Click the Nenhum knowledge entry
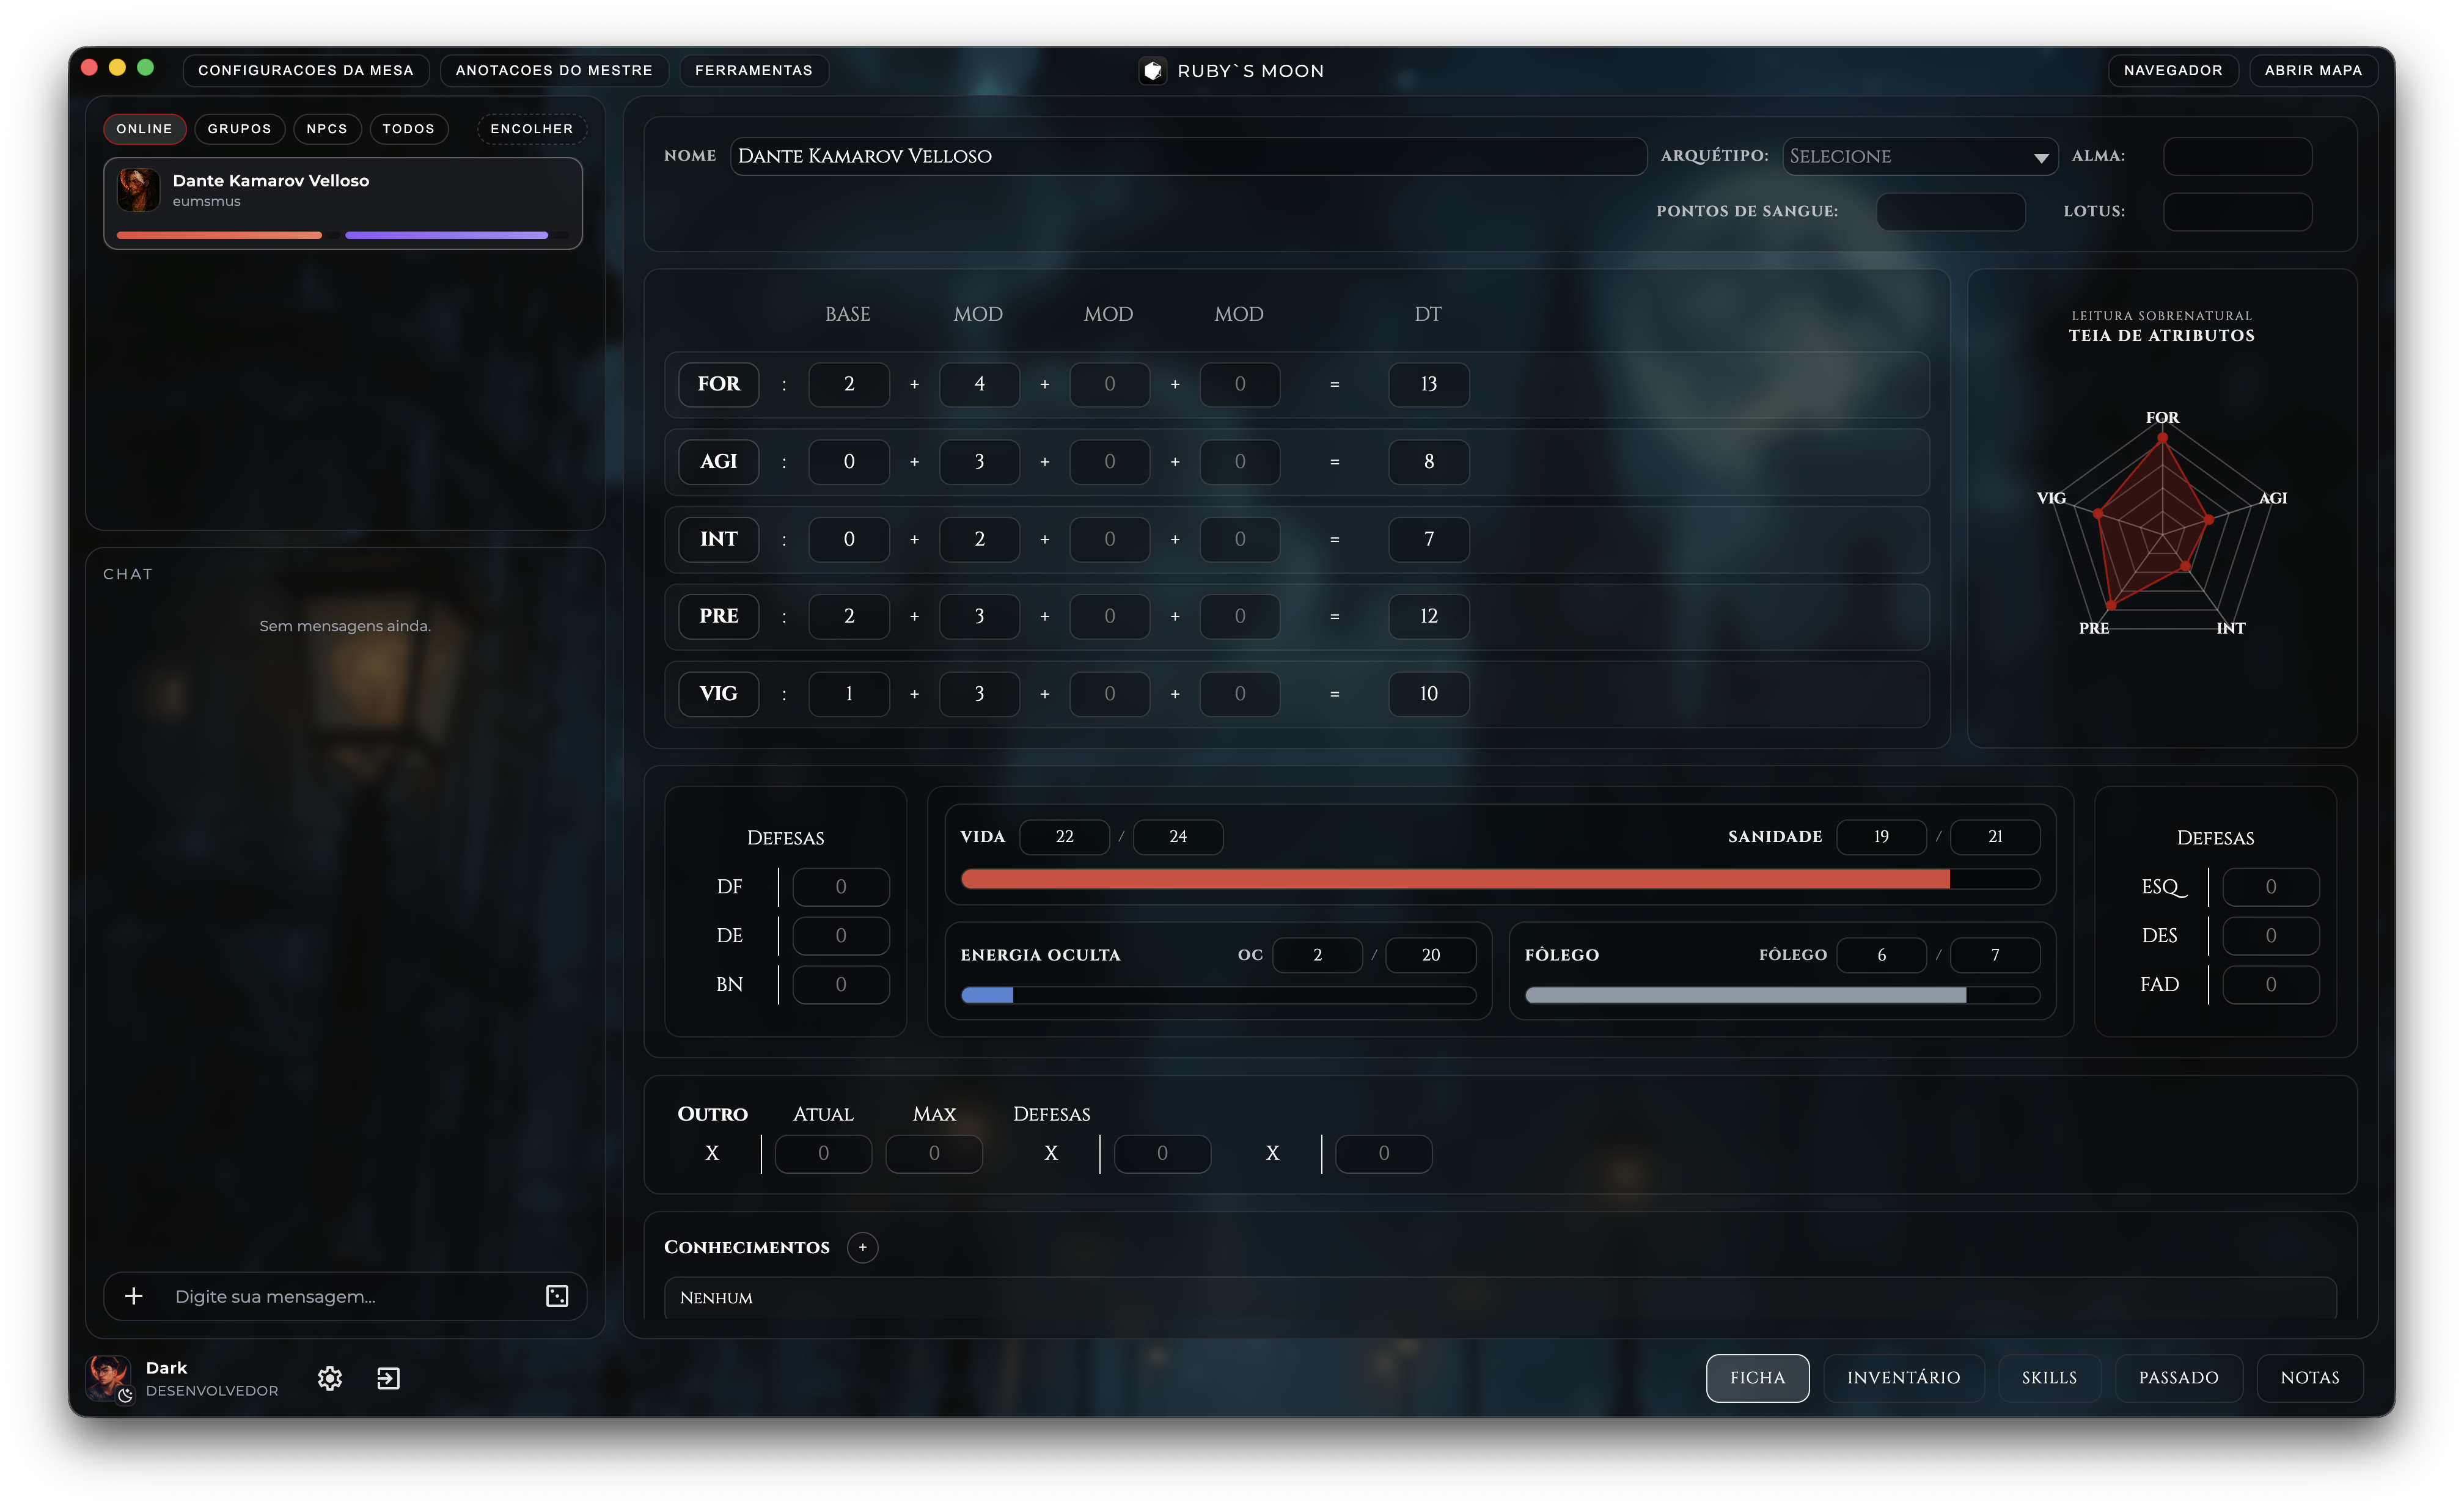 click(1500, 1297)
